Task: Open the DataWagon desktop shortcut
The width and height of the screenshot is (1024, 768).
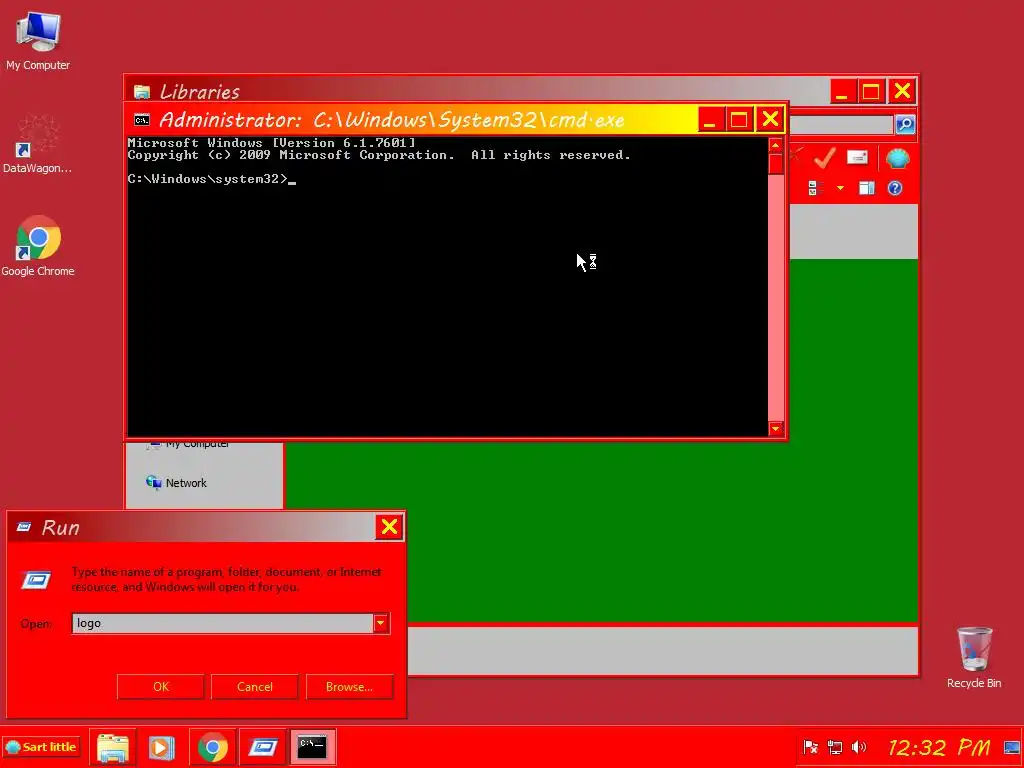Action: click(x=37, y=144)
